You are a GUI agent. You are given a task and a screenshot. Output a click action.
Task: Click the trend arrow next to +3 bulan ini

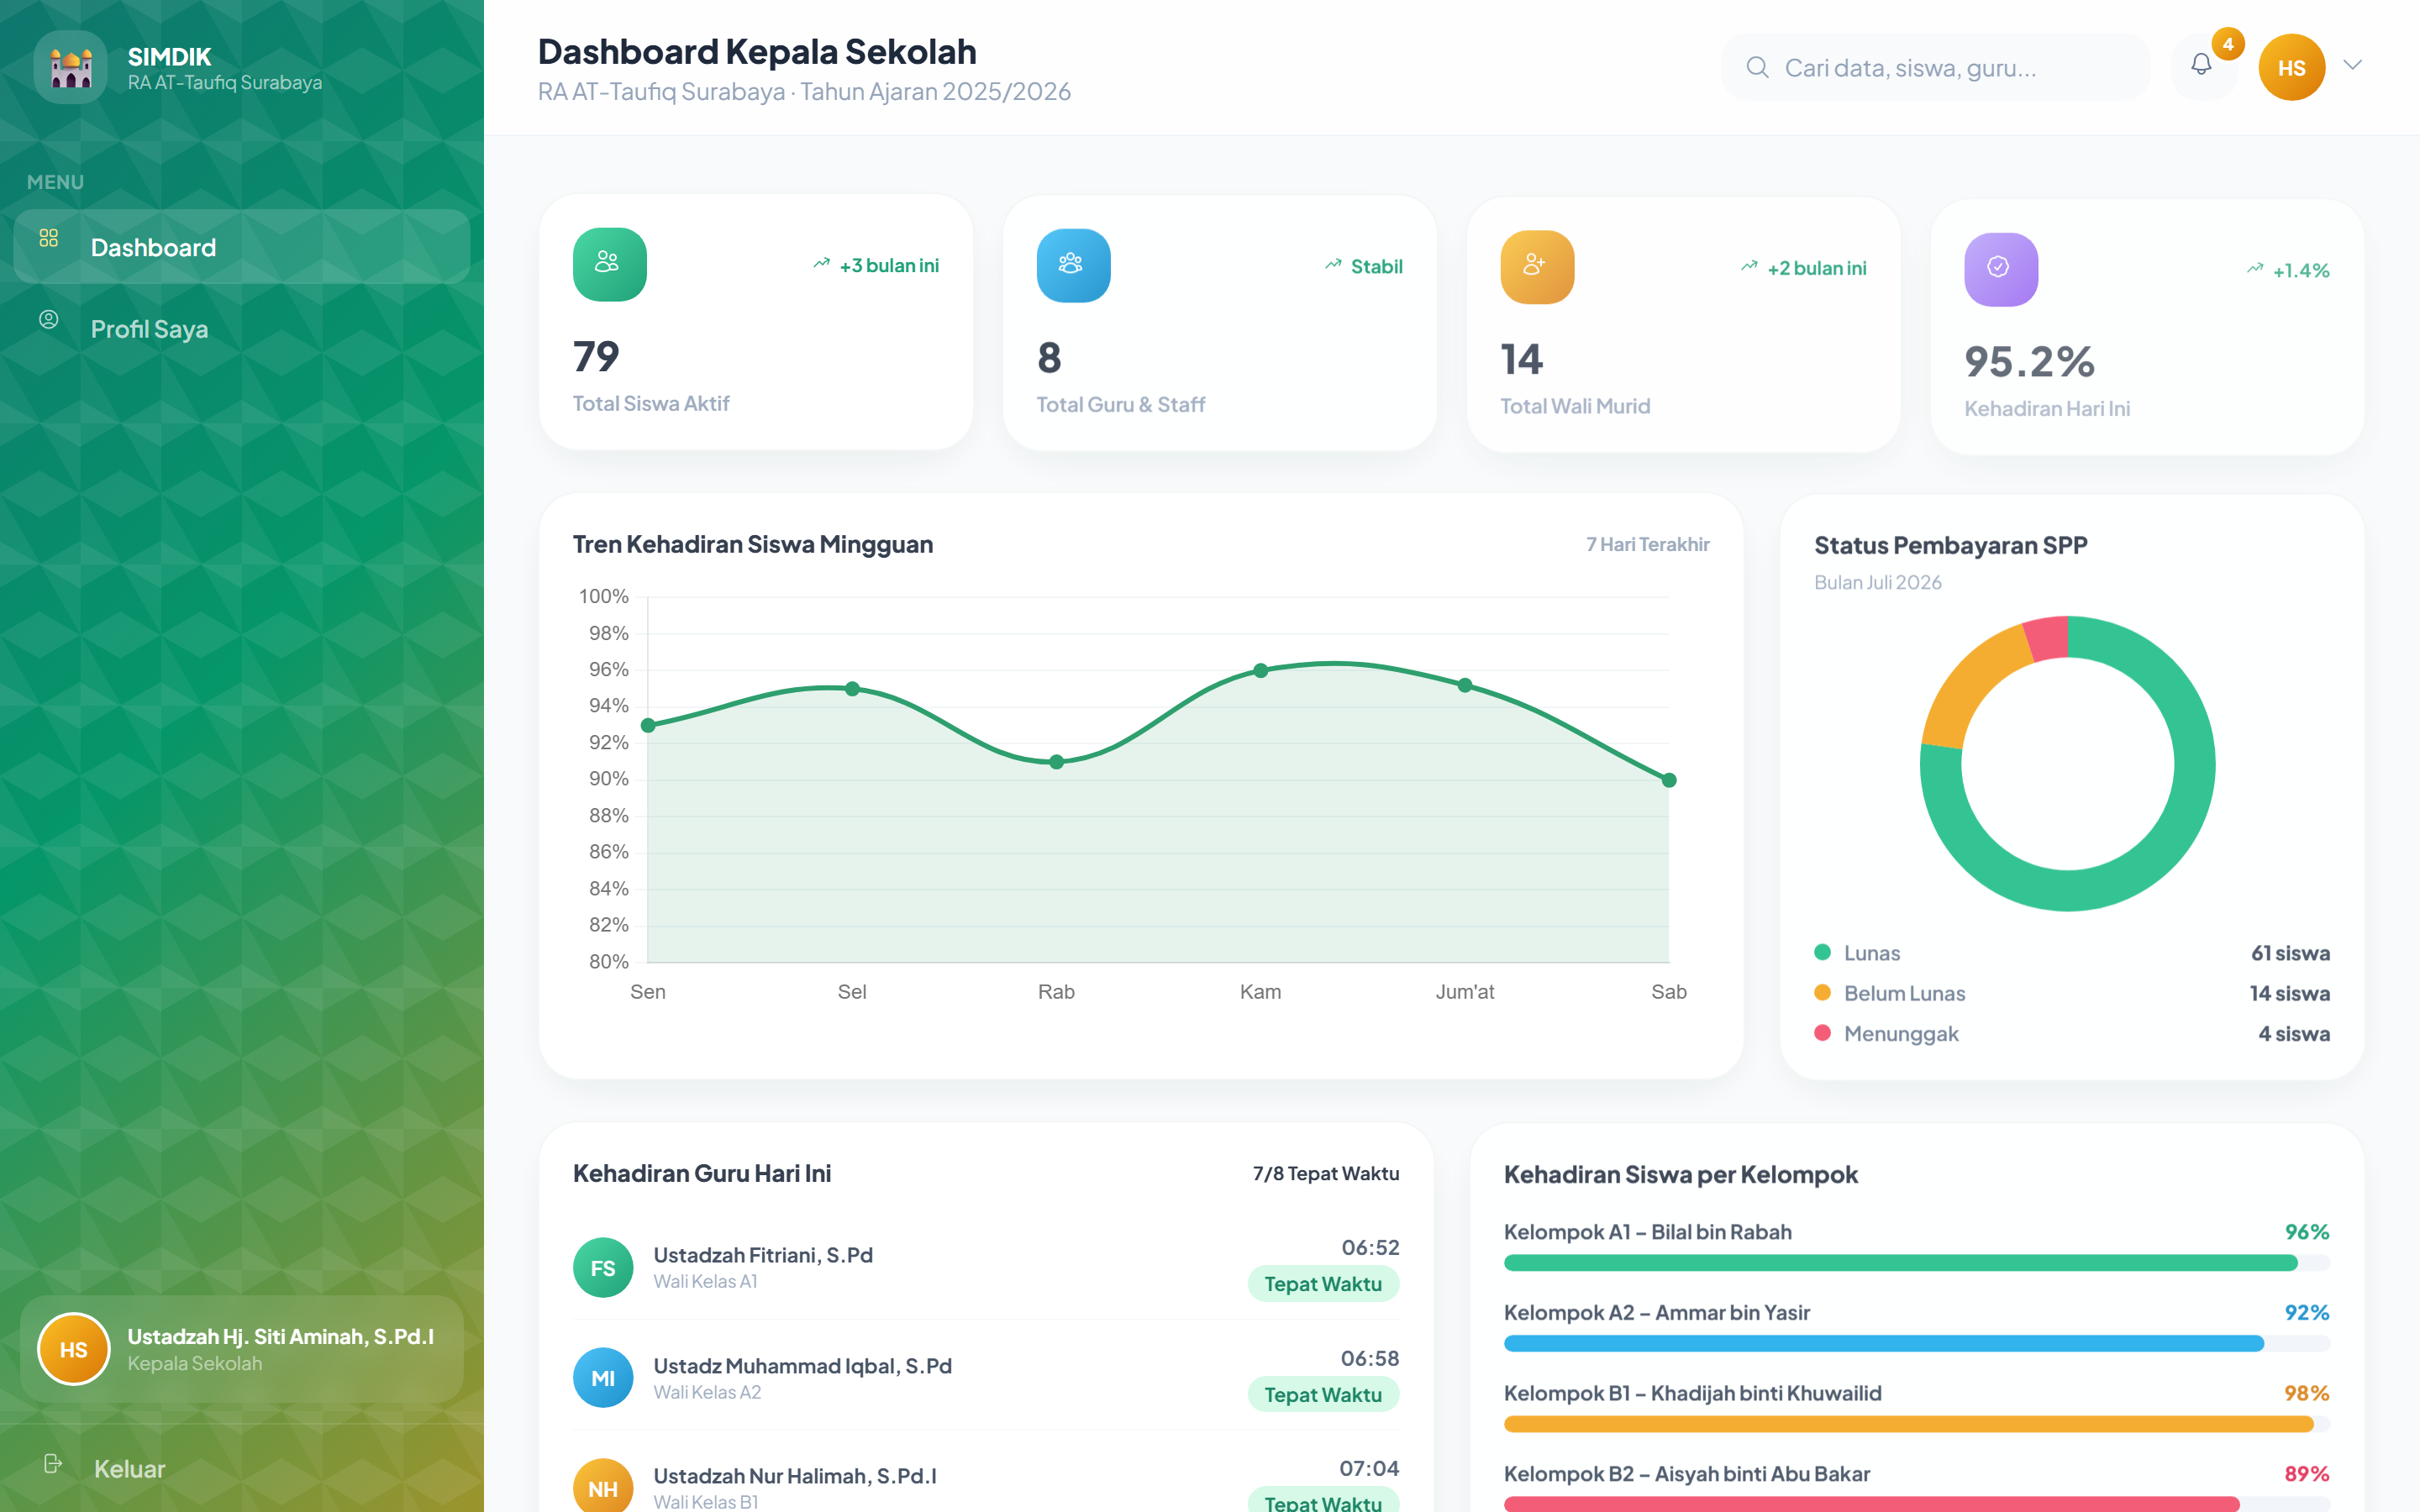pyautogui.click(x=821, y=264)
